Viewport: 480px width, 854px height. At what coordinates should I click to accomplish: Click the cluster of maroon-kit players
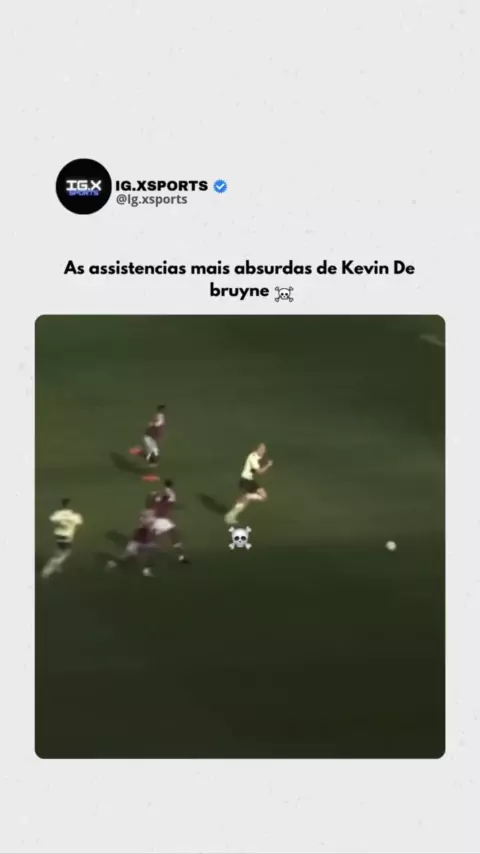[x=150, y=527]
